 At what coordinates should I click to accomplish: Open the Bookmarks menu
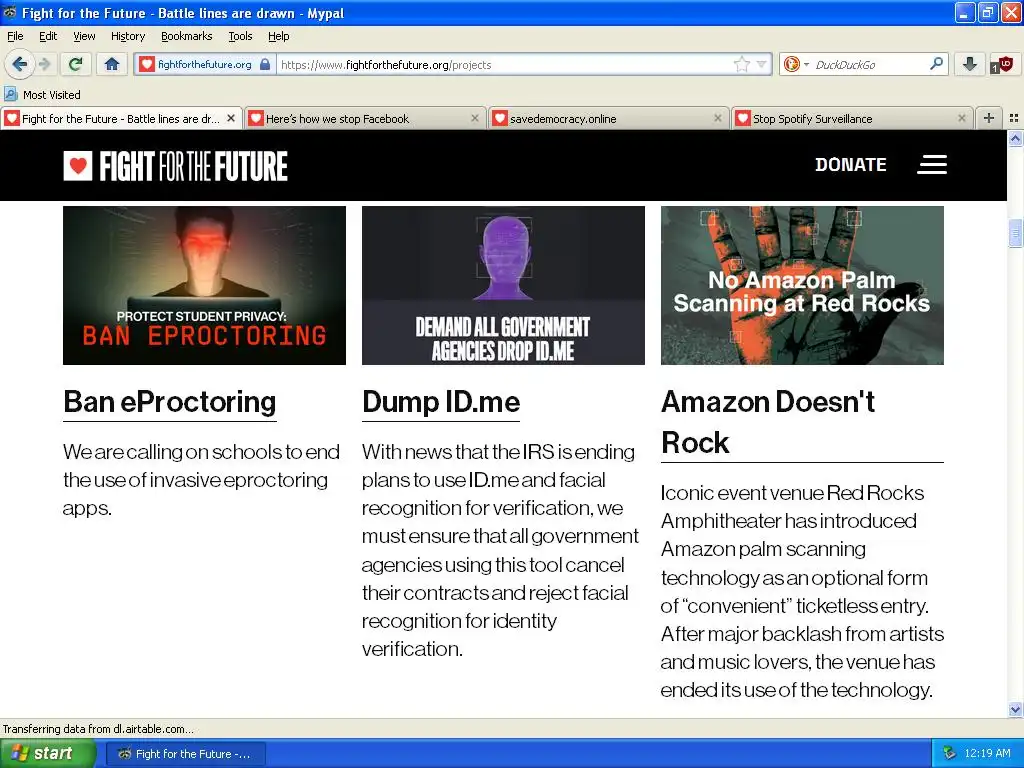[x=187, y=36]
